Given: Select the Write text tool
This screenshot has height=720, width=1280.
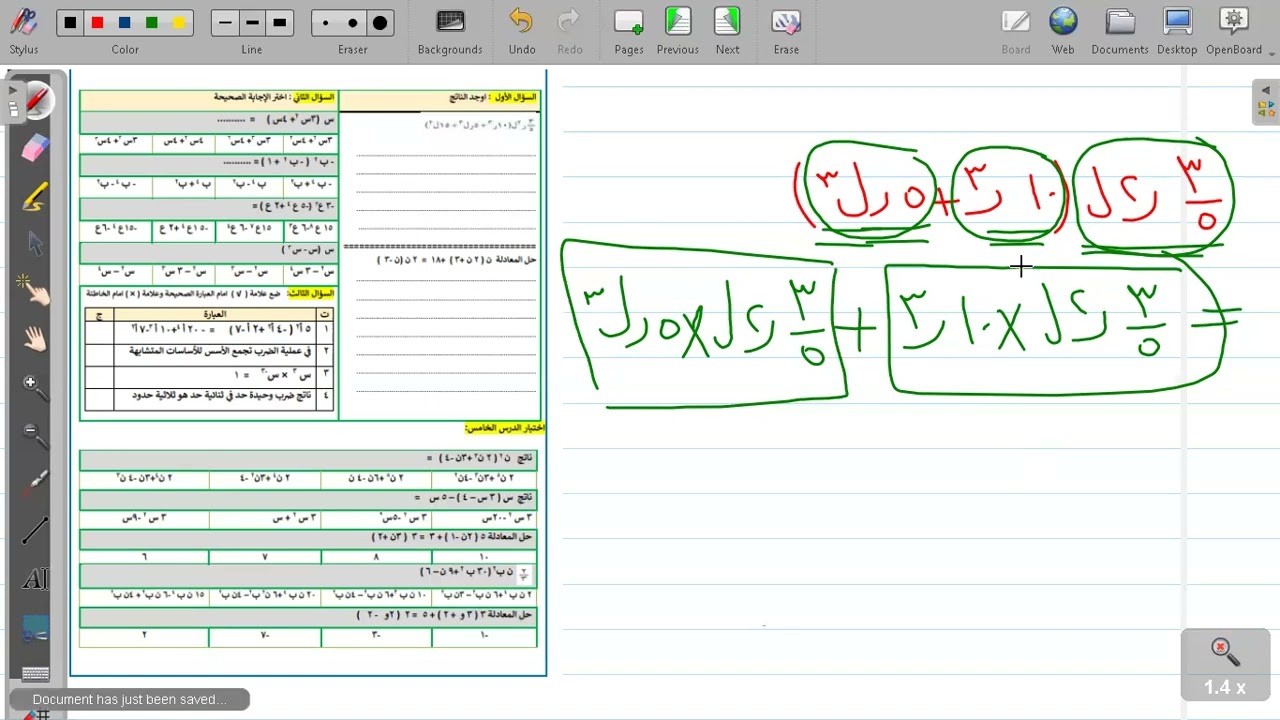Looking at the screenshot, I should [35, 578].
